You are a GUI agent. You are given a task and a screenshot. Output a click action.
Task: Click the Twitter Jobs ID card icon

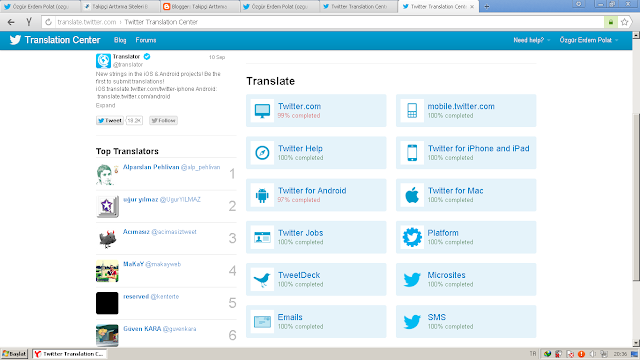262,237
